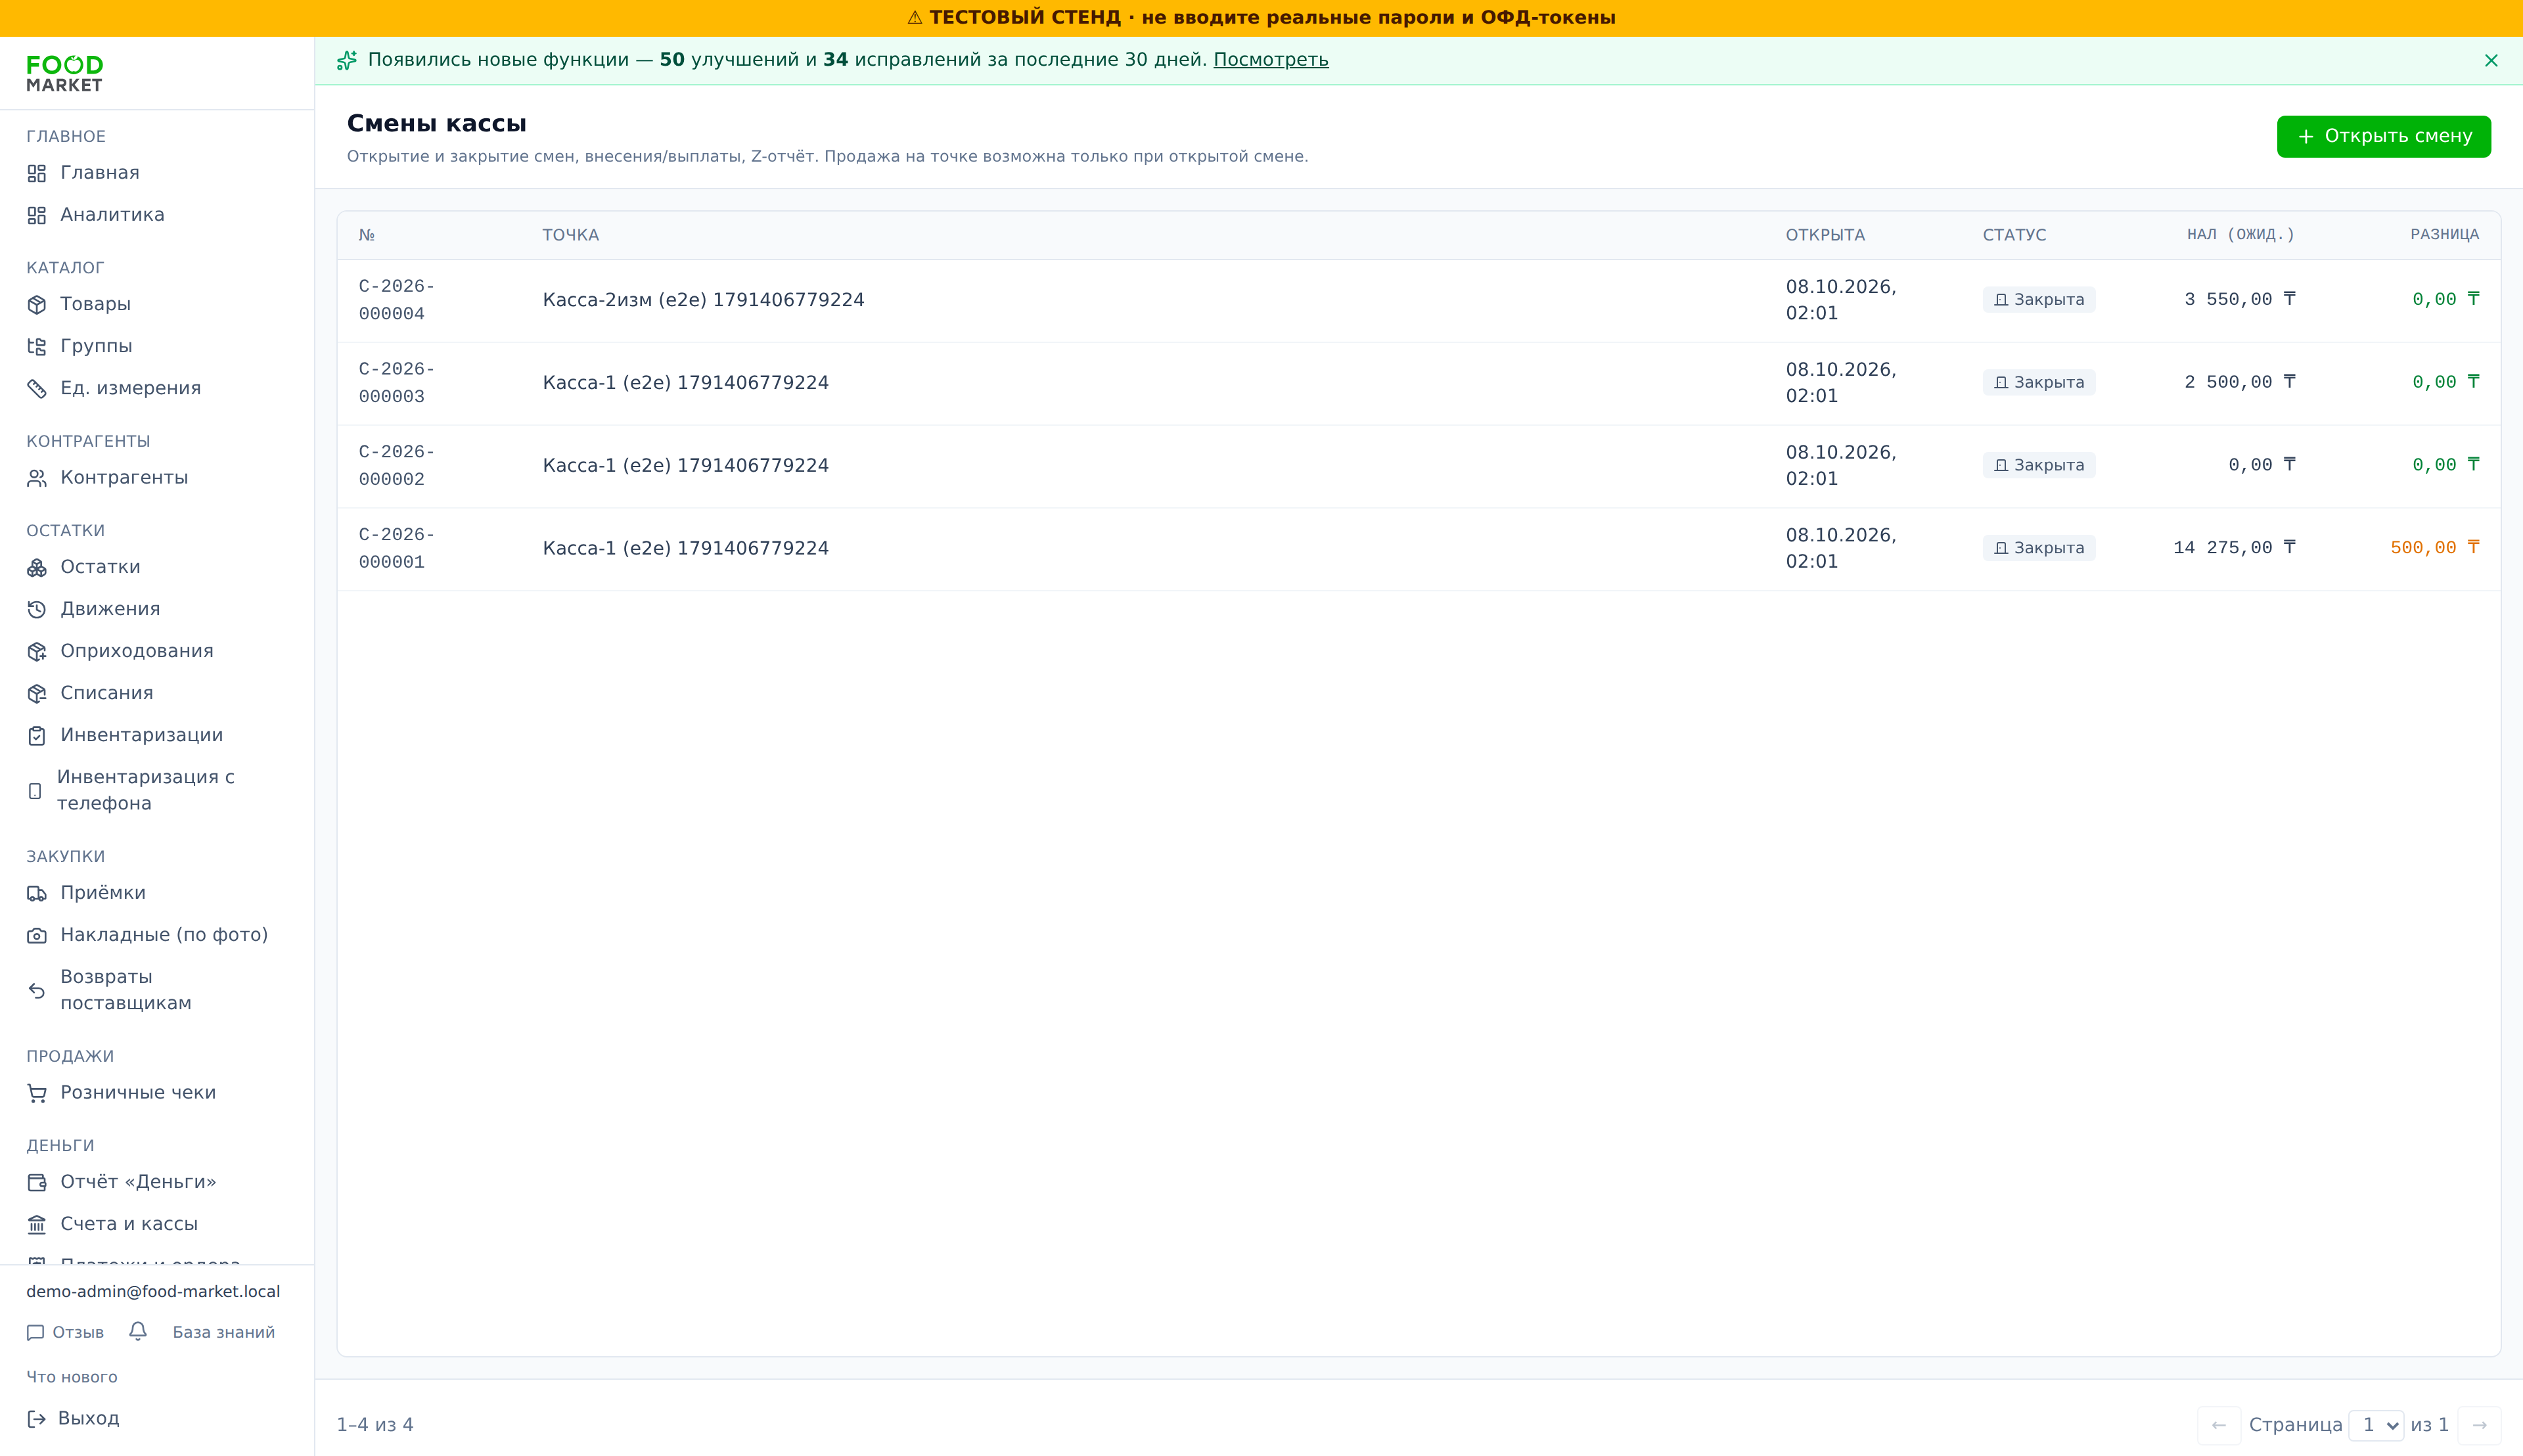Click the Приёмки truck icon
Viewport: 2523px width, 1456px height.
(37, 893)
